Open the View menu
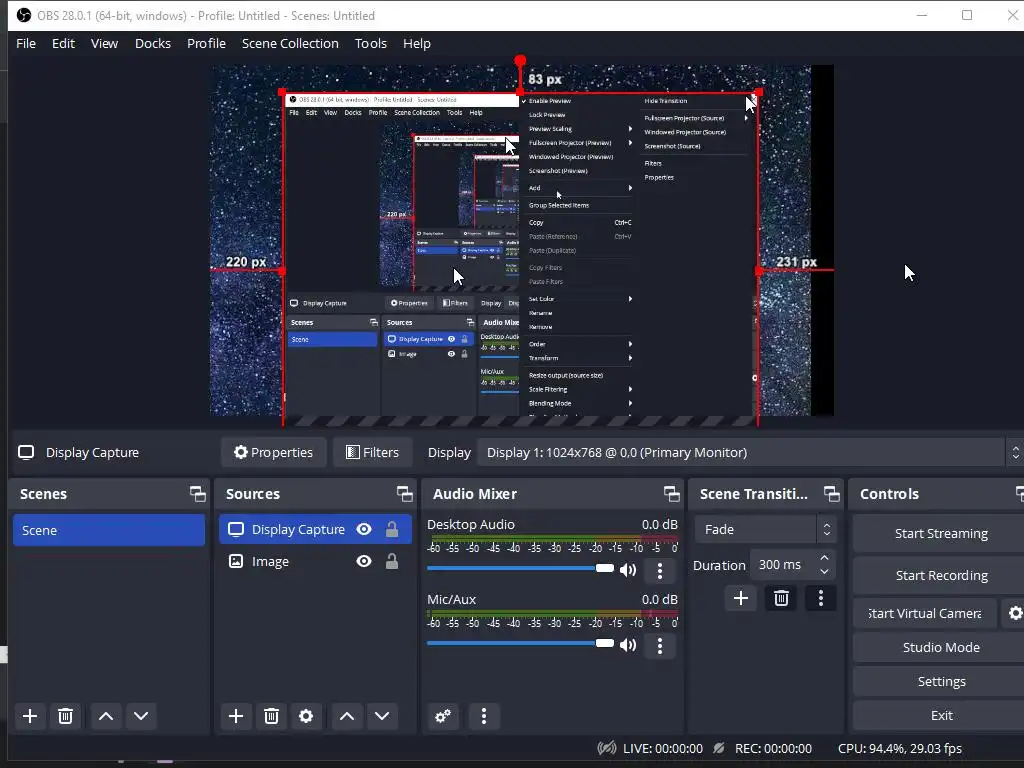 104,44
